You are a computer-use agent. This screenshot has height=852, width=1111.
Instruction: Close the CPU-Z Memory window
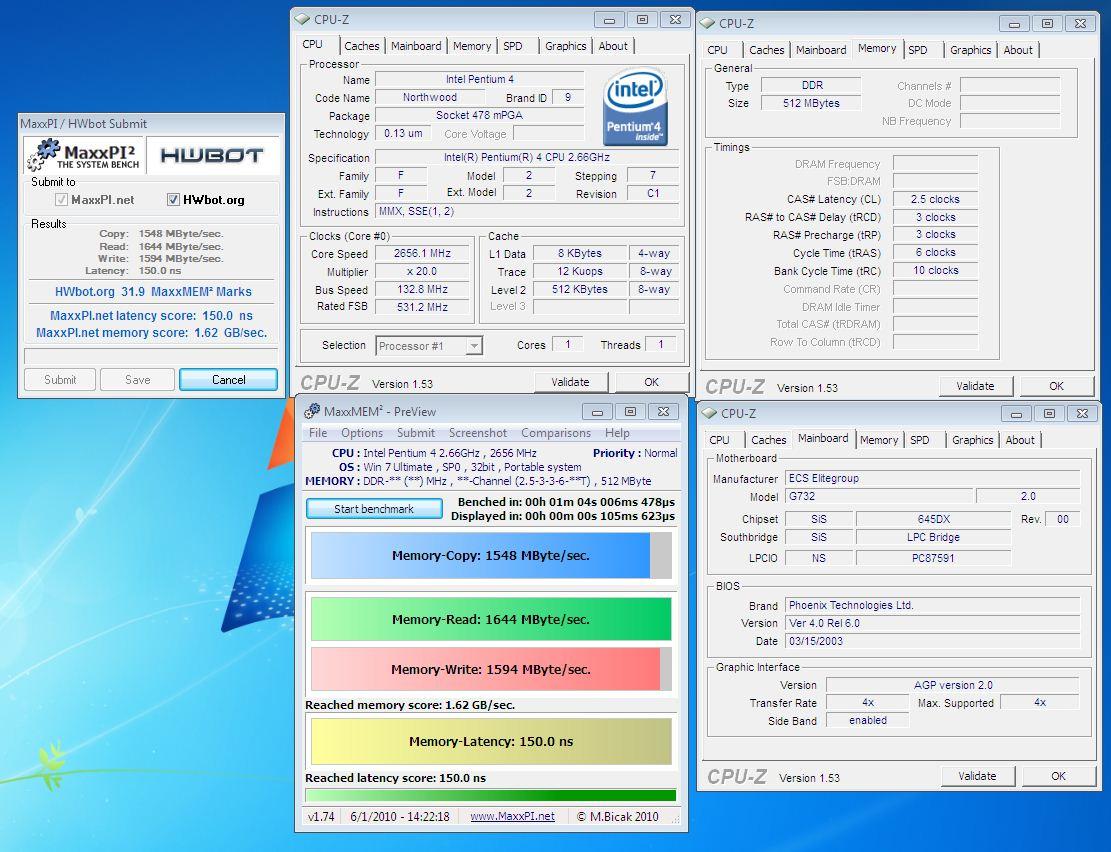point(1081,23)
